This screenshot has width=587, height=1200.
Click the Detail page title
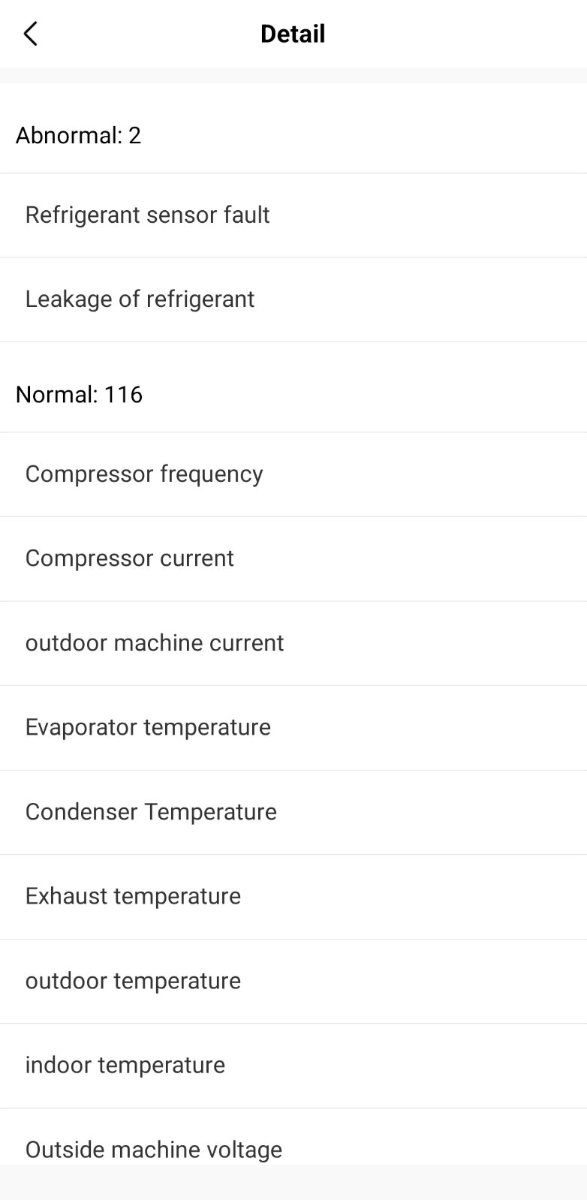(x=293, y=34)
